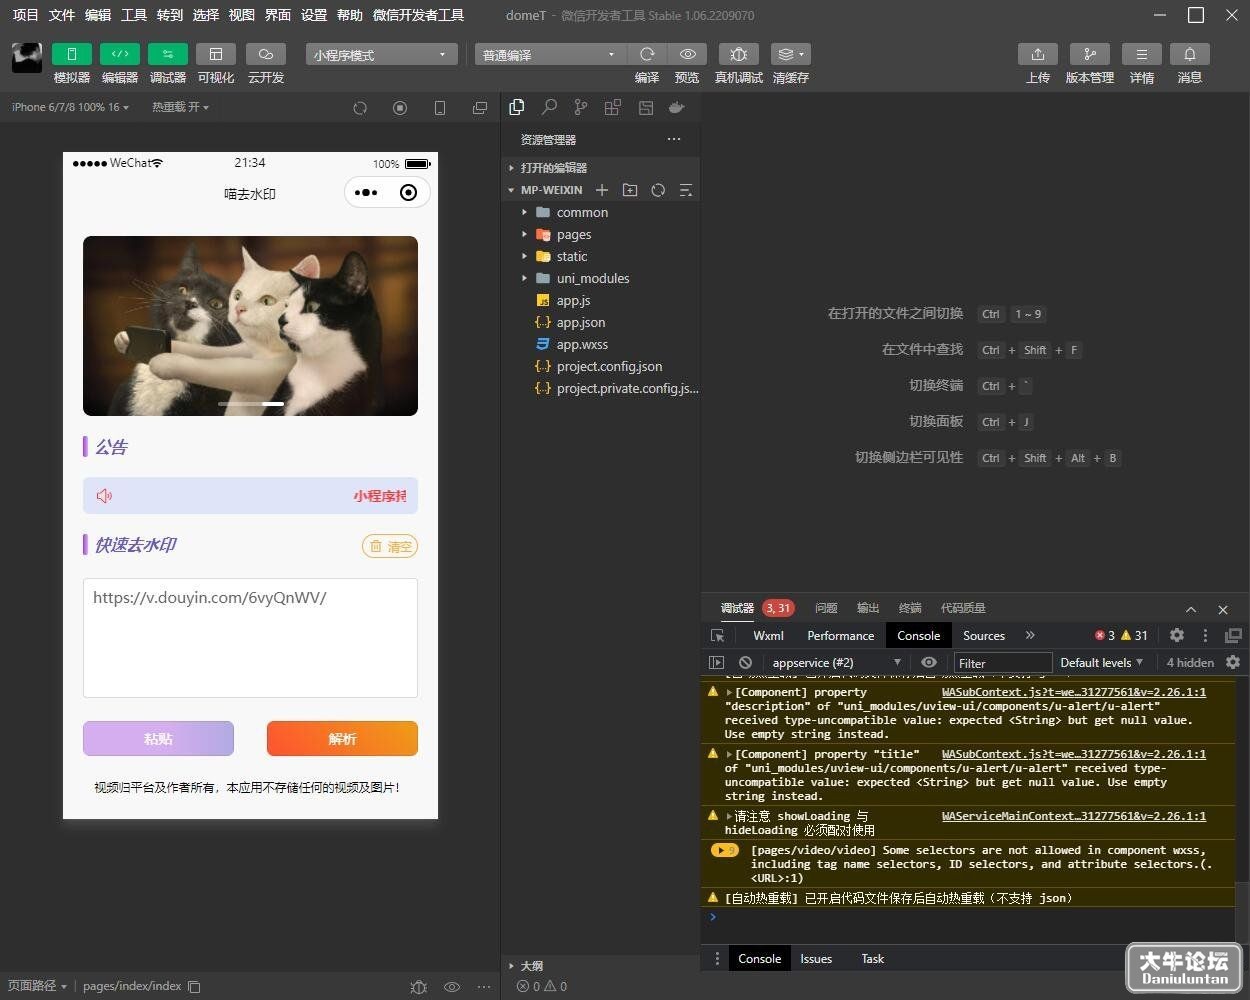Click the 解析 parse button
This screenshot has height=1000, width=1250.
point(342,739)
